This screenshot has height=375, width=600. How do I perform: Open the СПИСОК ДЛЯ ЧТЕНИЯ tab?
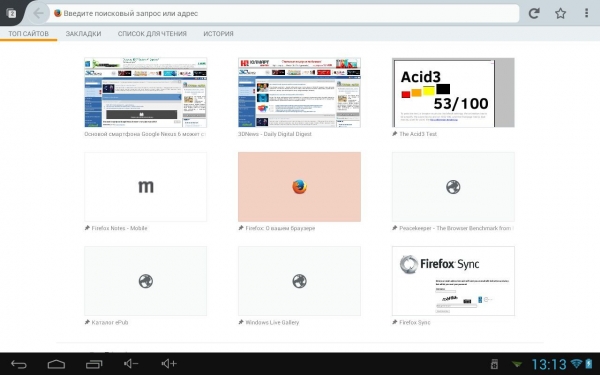click(152, 34)
